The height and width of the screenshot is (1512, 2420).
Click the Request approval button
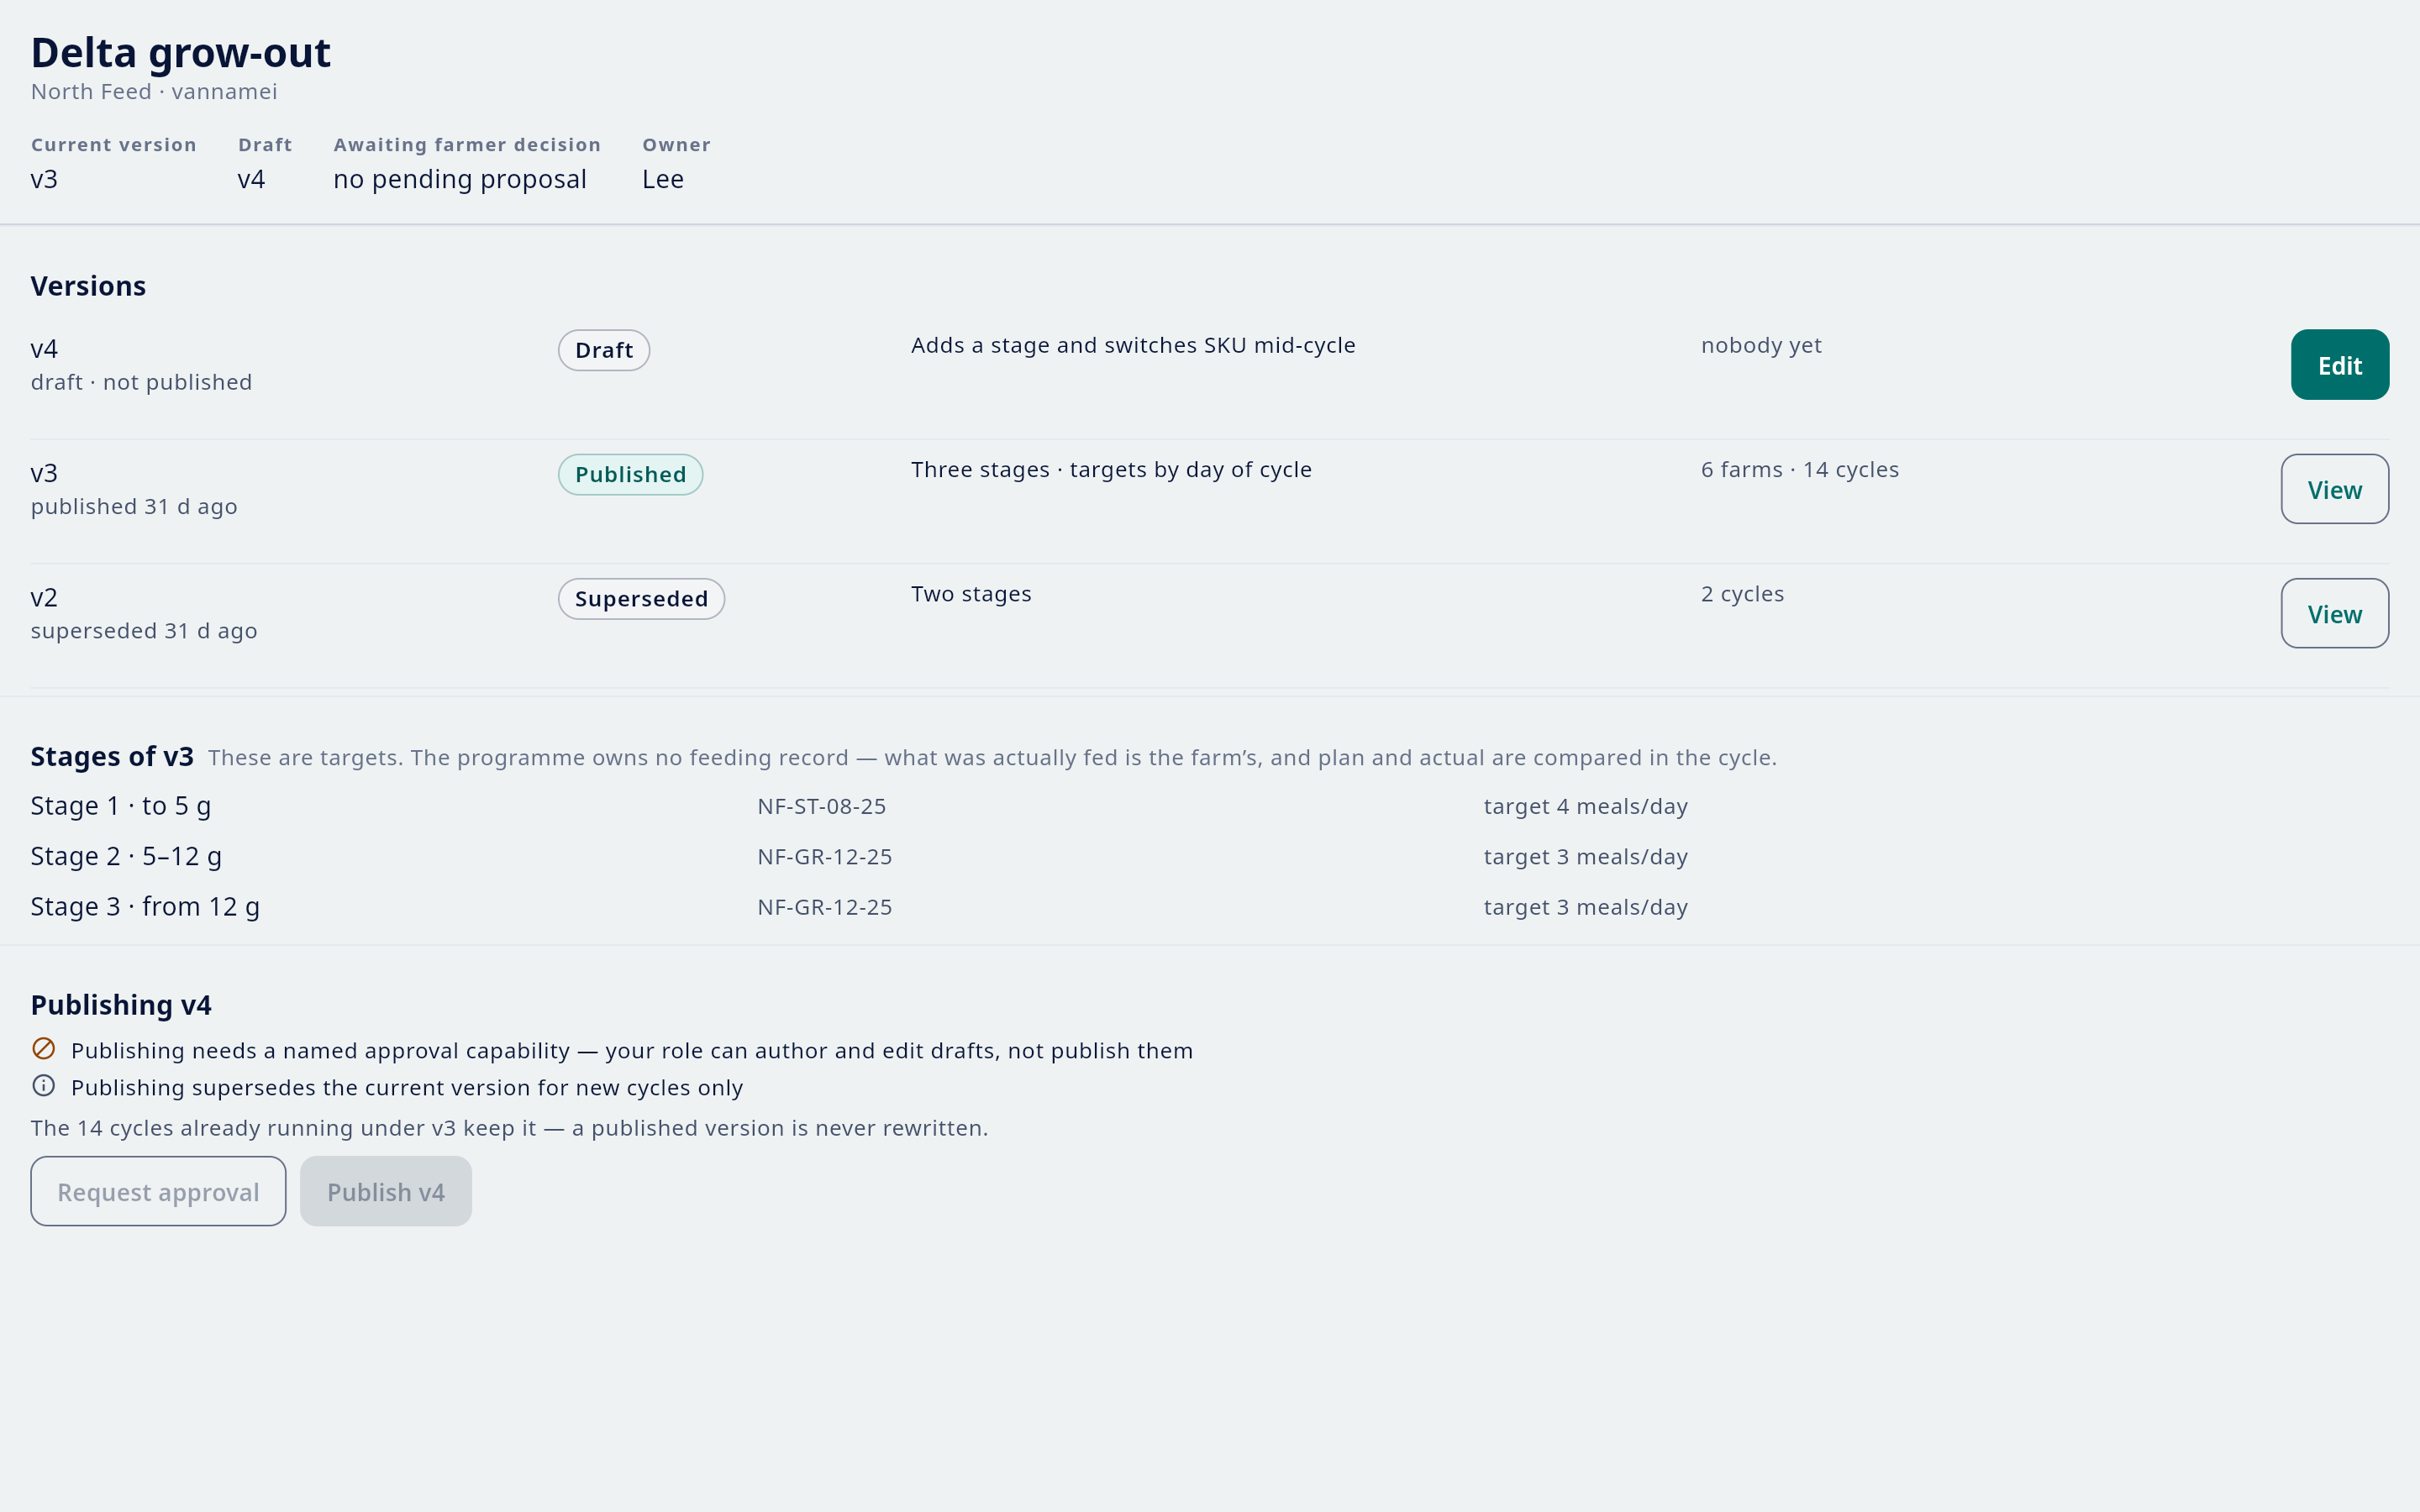[x=158, y=1191]
